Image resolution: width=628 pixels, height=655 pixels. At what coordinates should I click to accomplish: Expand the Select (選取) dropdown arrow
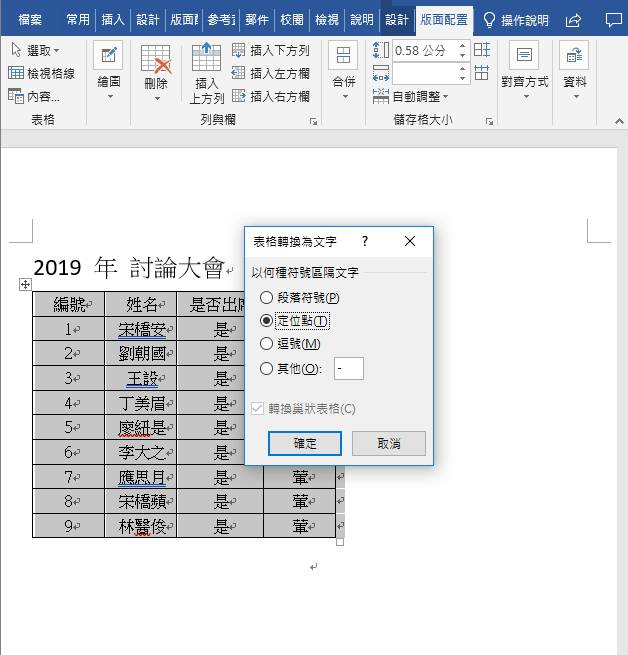point(57,51)
